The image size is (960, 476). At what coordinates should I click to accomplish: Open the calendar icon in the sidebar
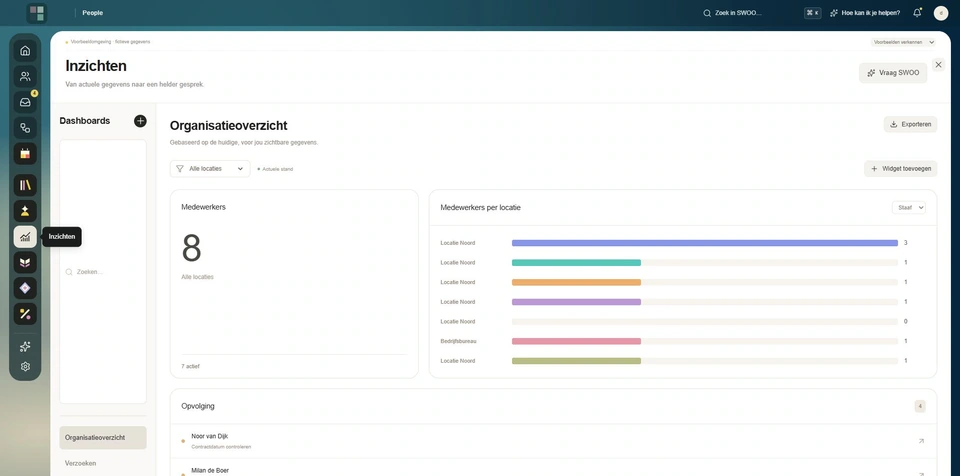coord(25,154)
